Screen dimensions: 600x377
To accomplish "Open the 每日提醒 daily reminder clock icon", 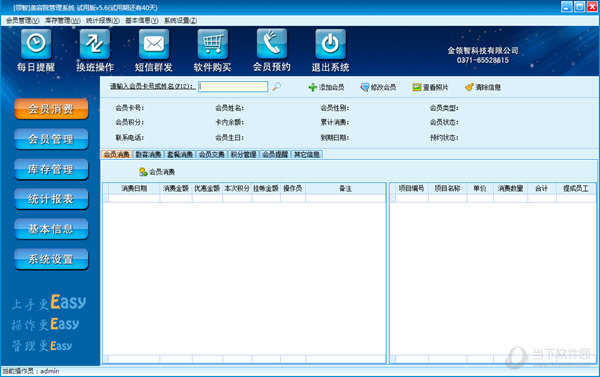I will [x=36, y=44].
